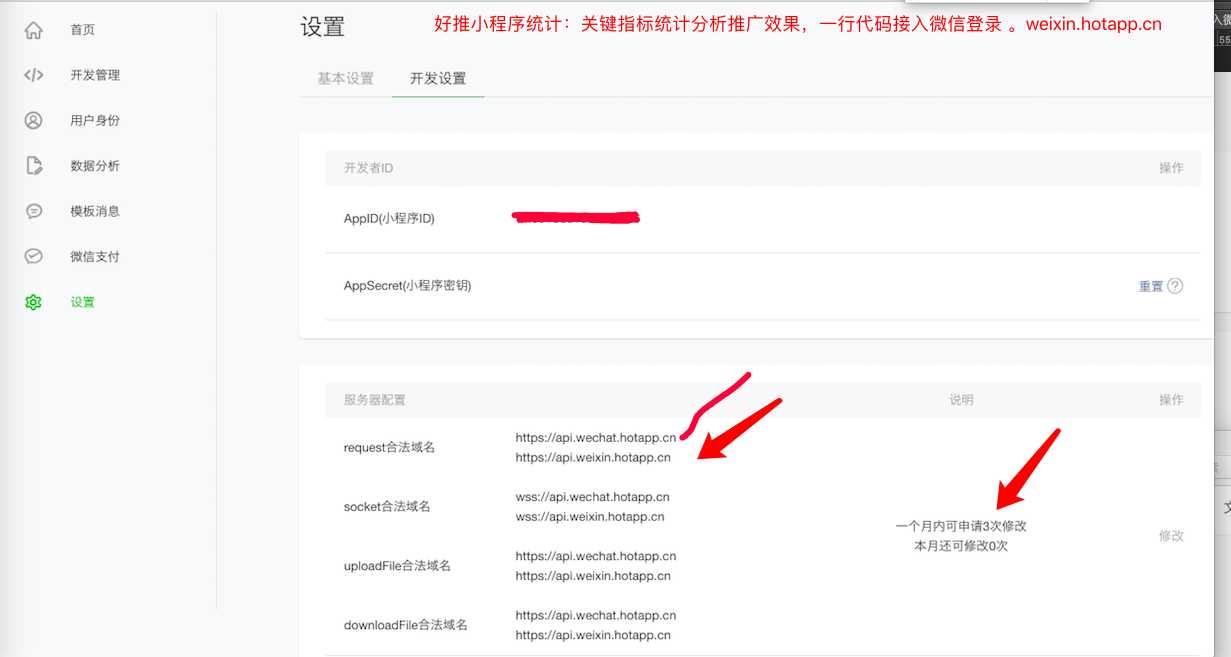Click 操作 header in 开发者ID section
Screen dimensions: 1231x657
(x=1171, y=168)
